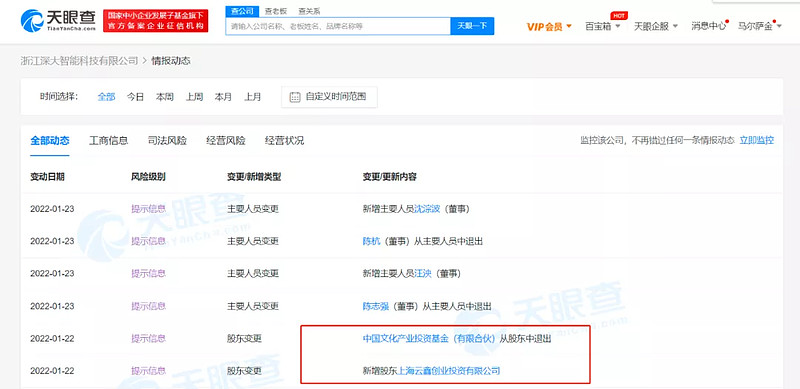Screen dimensions: 800x389
Task: Click the 天眼一下 search button
Action: 472,26
